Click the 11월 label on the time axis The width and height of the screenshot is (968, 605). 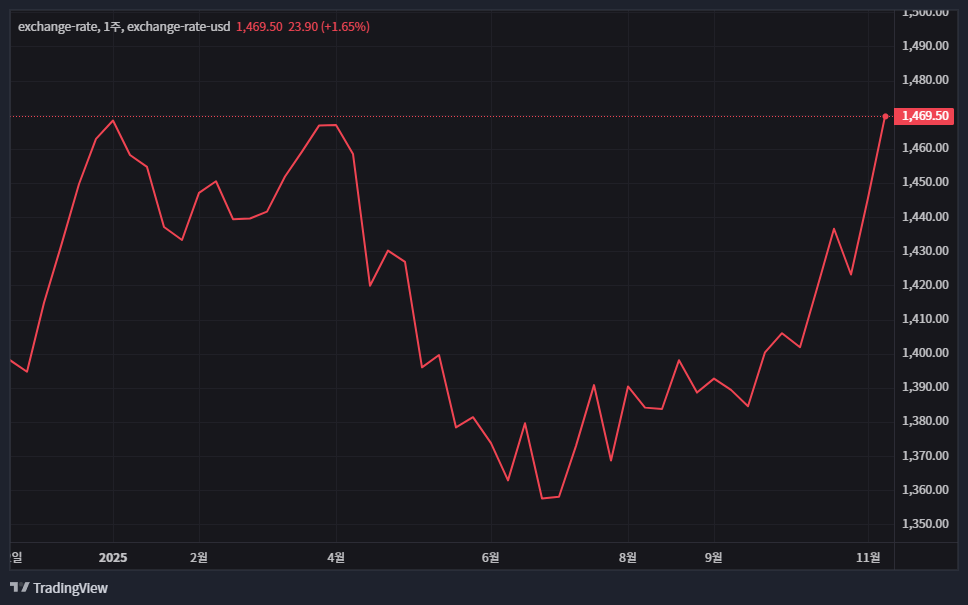point(869,557)
